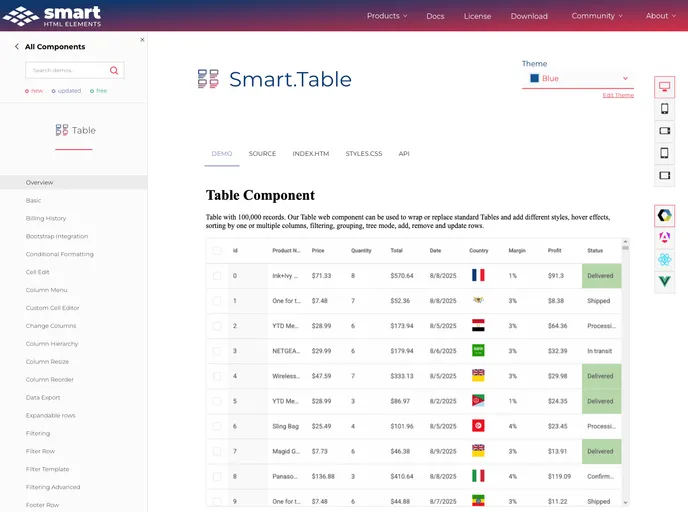Click the blue theme color swatch
This screenshot has width=688, height=512.
tap(534, 78)
